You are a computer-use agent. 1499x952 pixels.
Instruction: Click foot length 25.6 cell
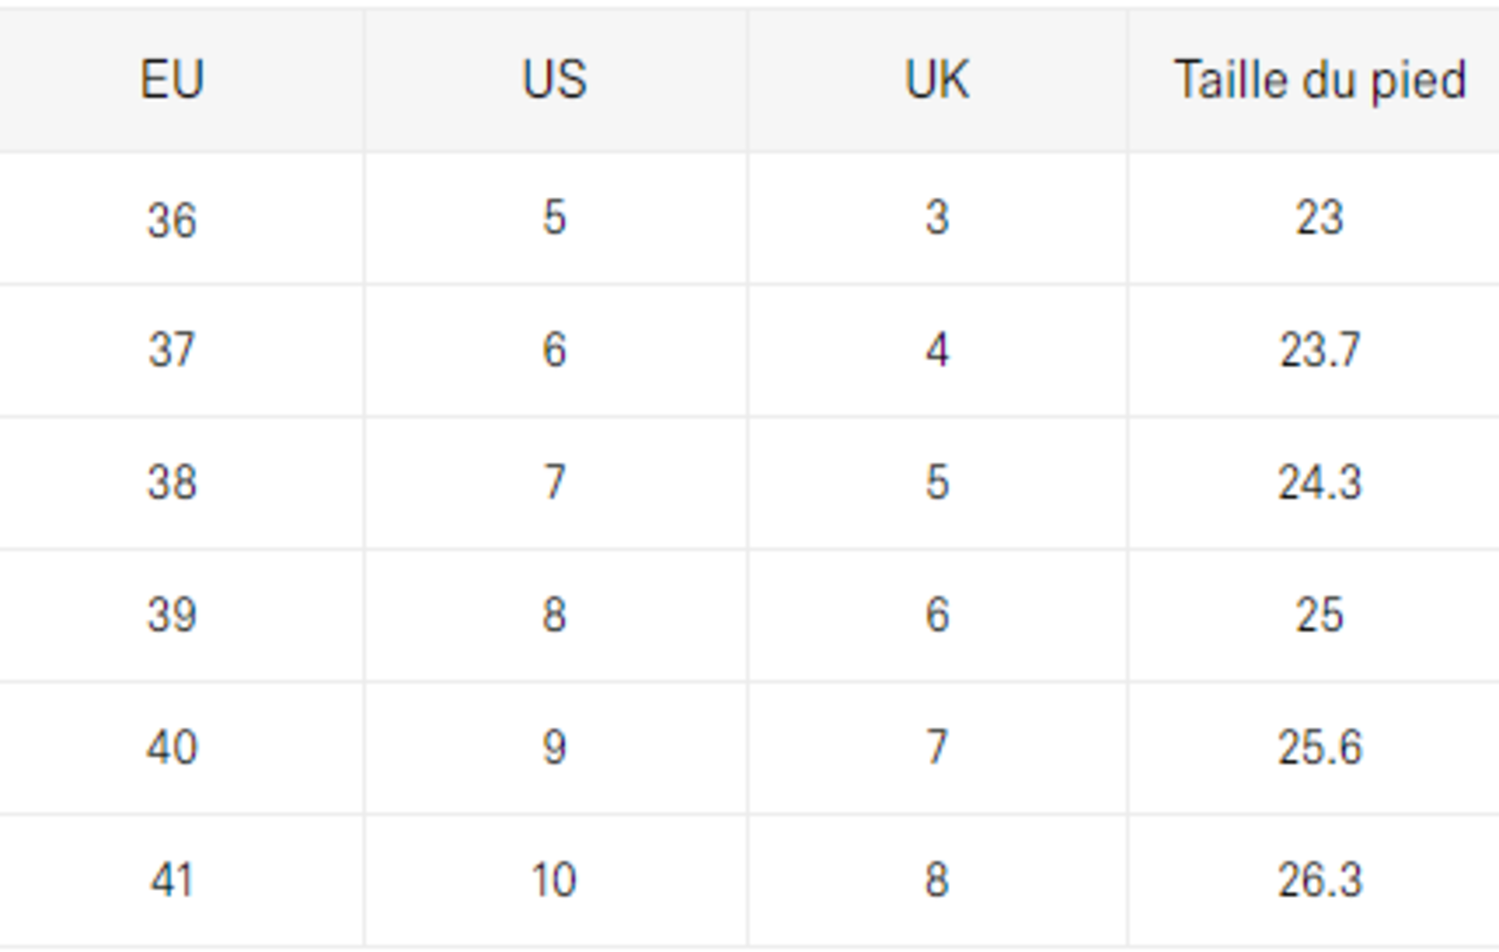point(1320,748)
